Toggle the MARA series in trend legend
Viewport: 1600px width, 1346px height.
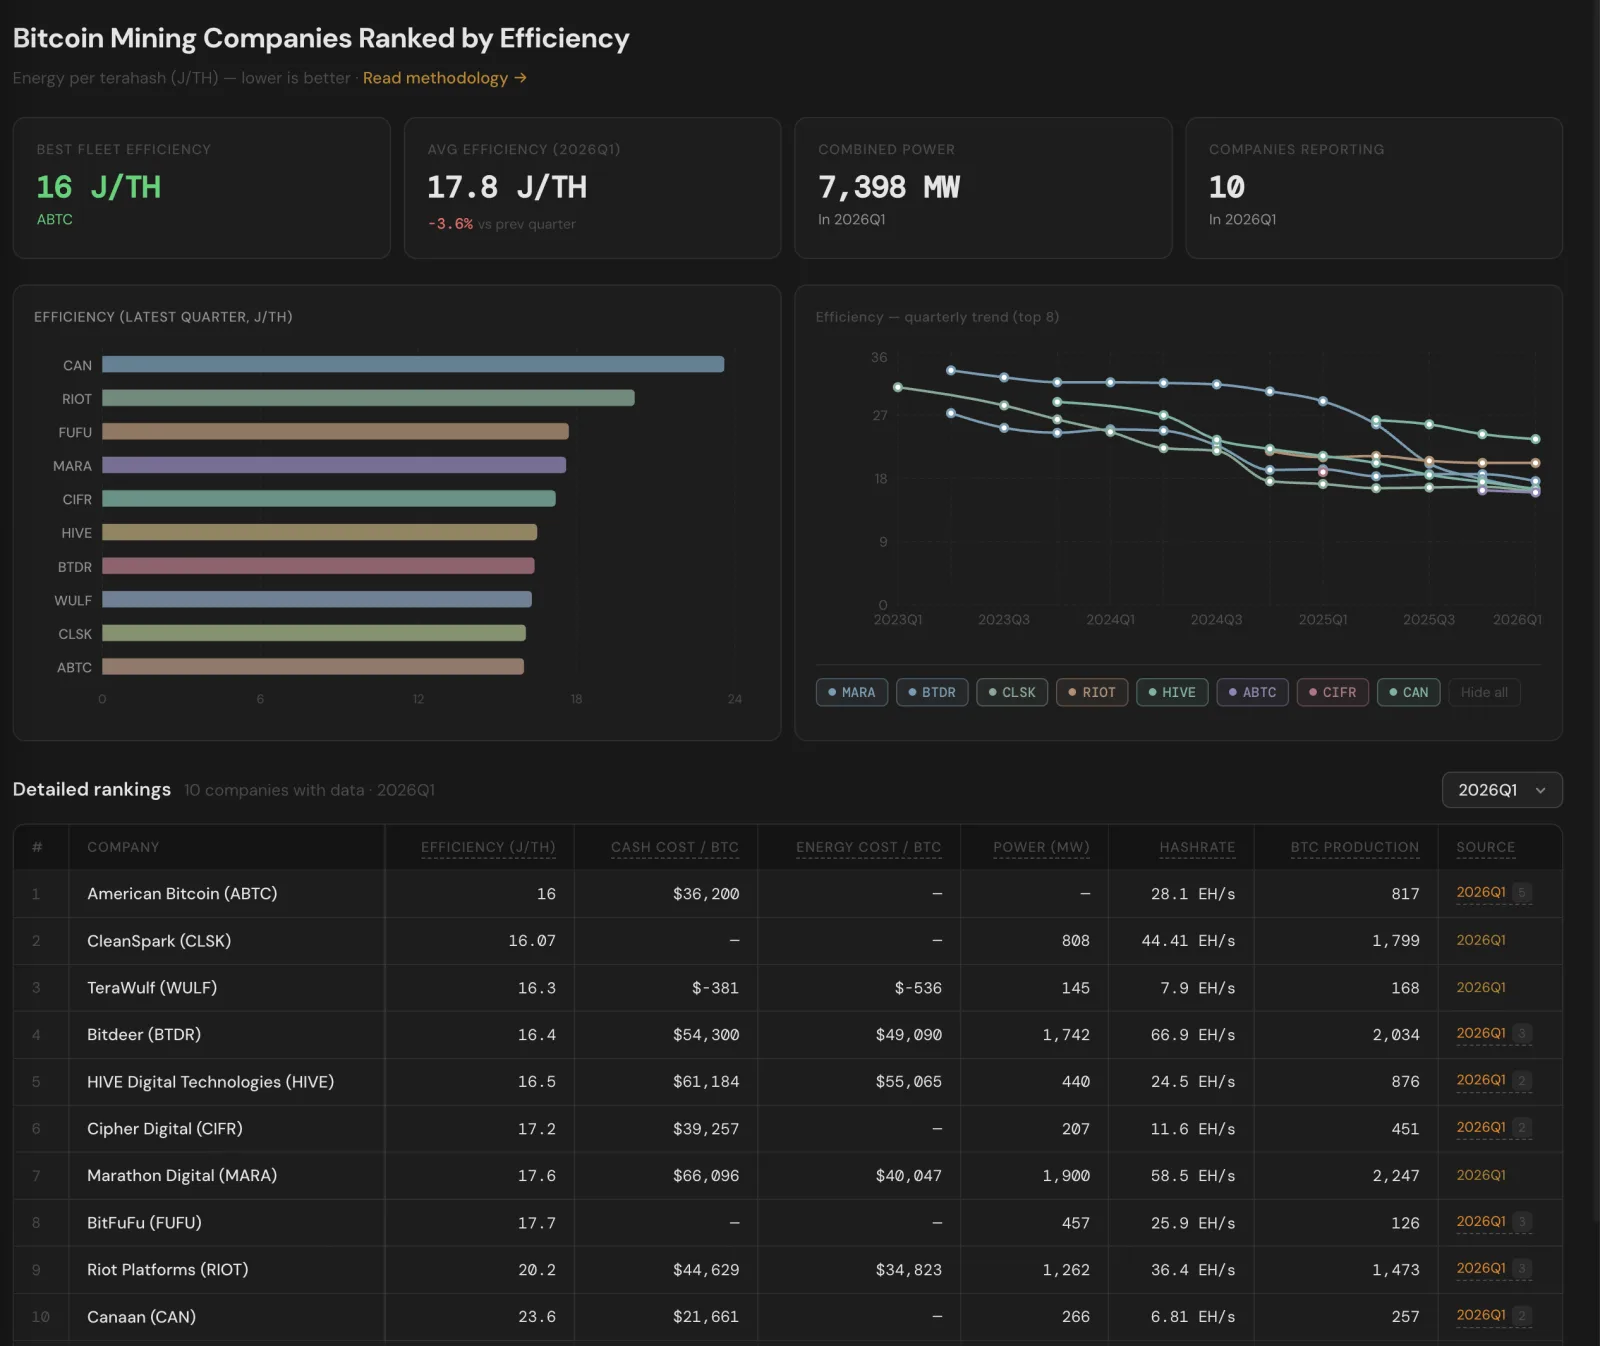[852, 692]
